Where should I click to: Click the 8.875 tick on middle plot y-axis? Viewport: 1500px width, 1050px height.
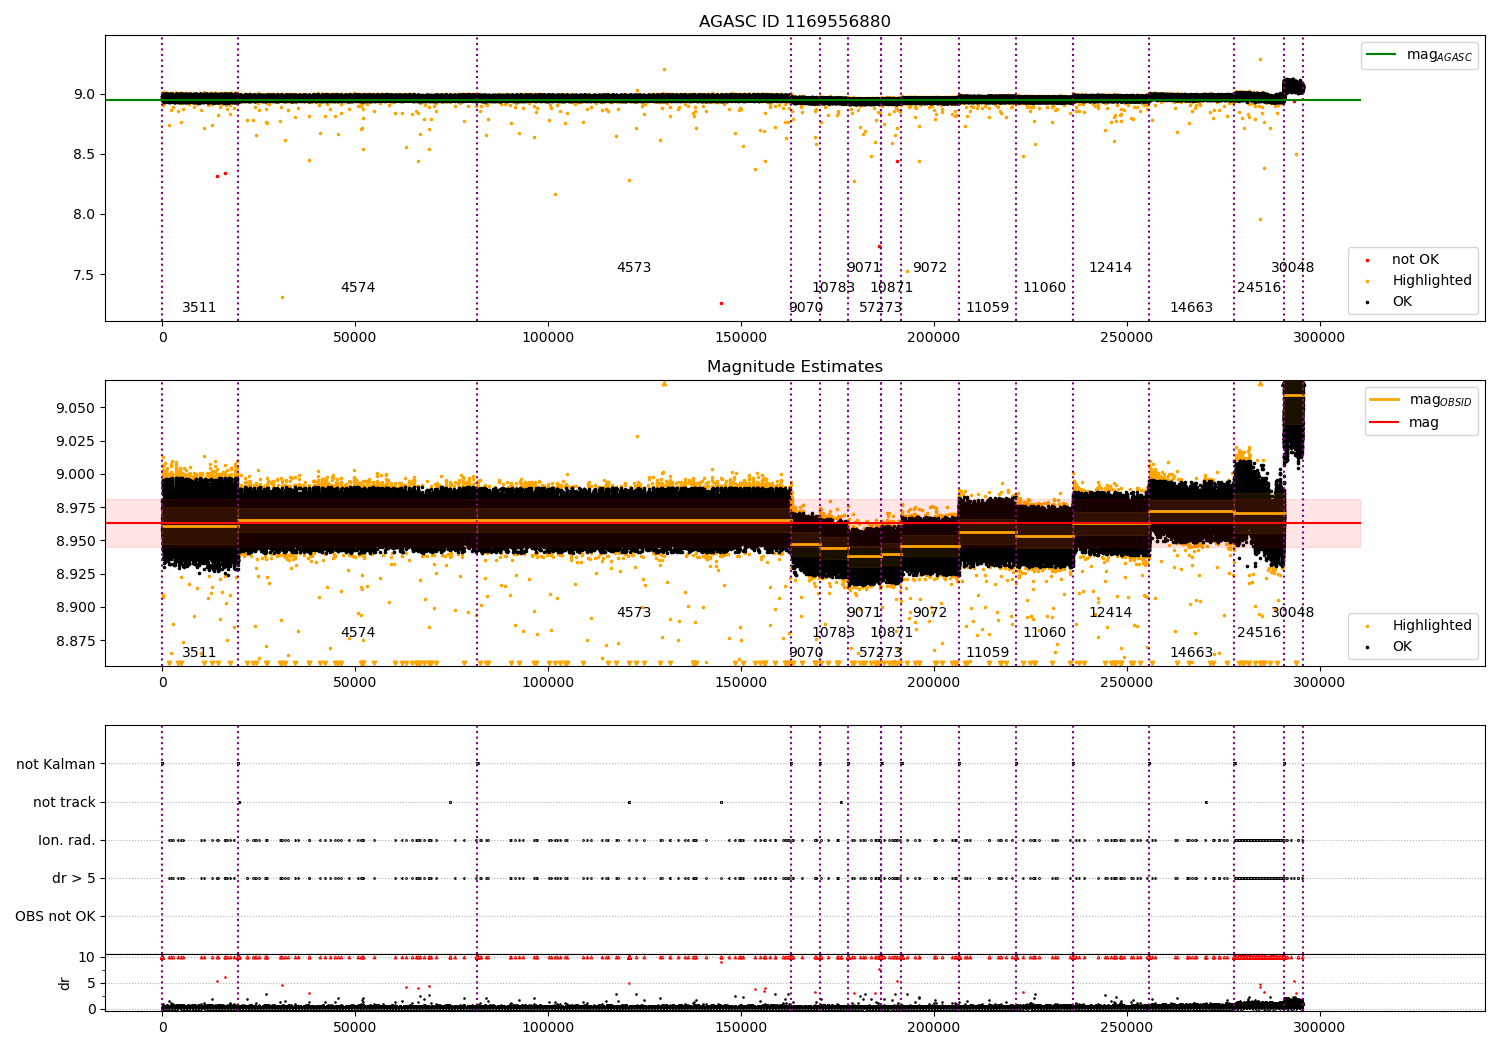(76, 641)
